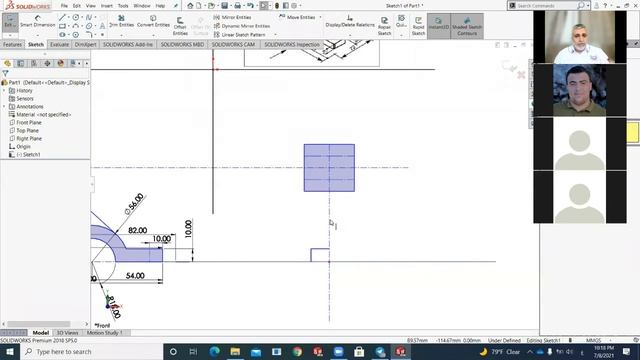640x360 pixels.
Task: Click Convert Entities tool
Action: (x=153, y=21)
